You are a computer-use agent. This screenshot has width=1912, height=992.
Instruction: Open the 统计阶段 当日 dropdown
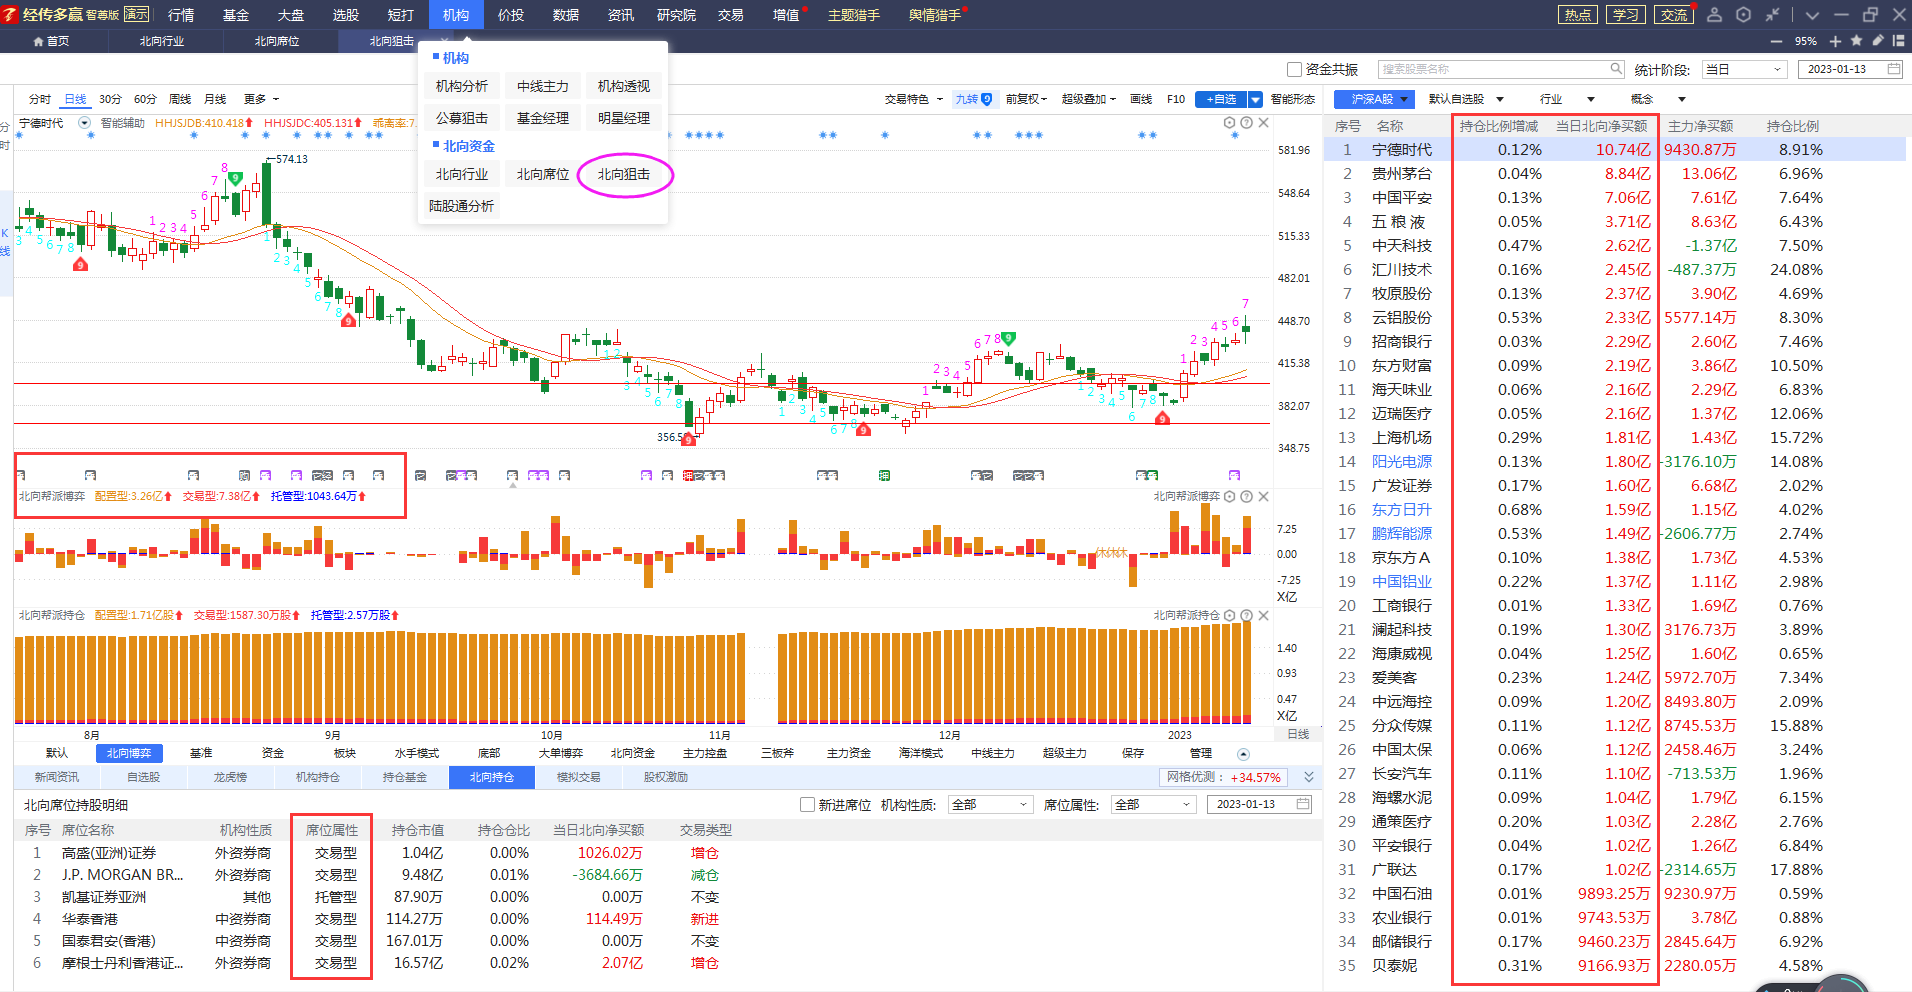pyautogui.click(x=1744, y=69)
